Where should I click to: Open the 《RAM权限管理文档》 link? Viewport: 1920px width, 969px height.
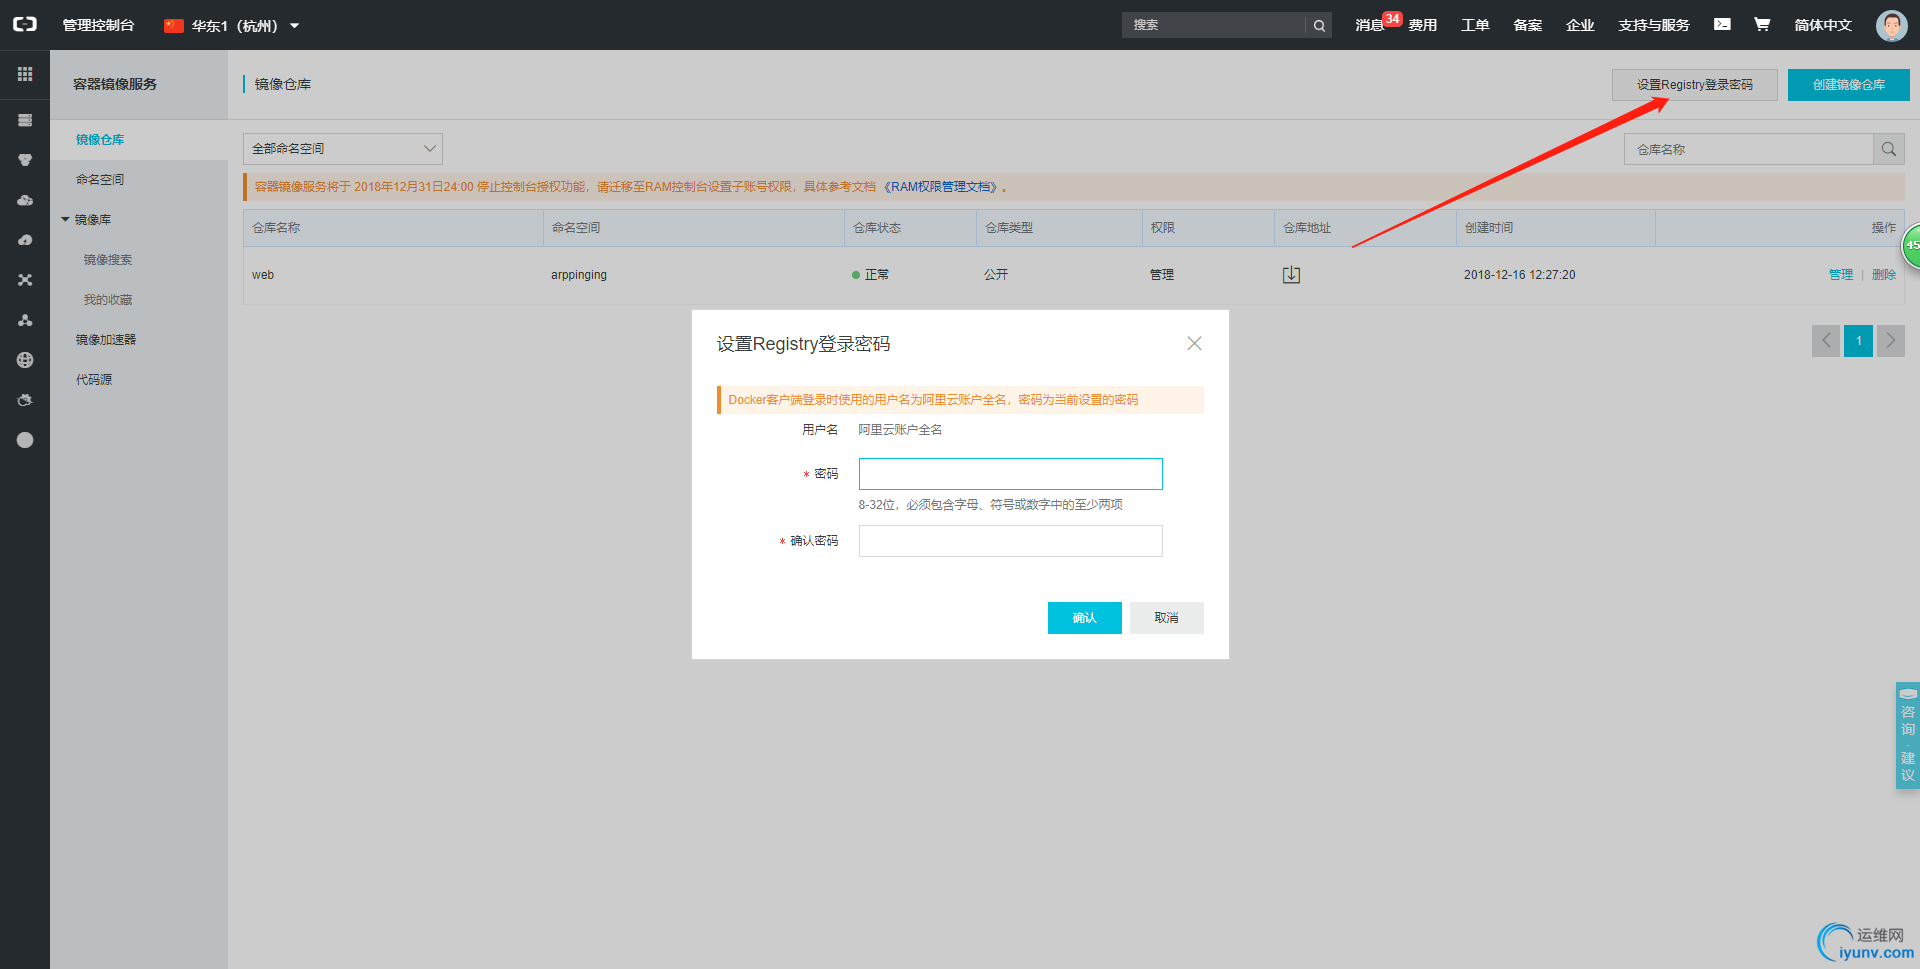(941, 187)
